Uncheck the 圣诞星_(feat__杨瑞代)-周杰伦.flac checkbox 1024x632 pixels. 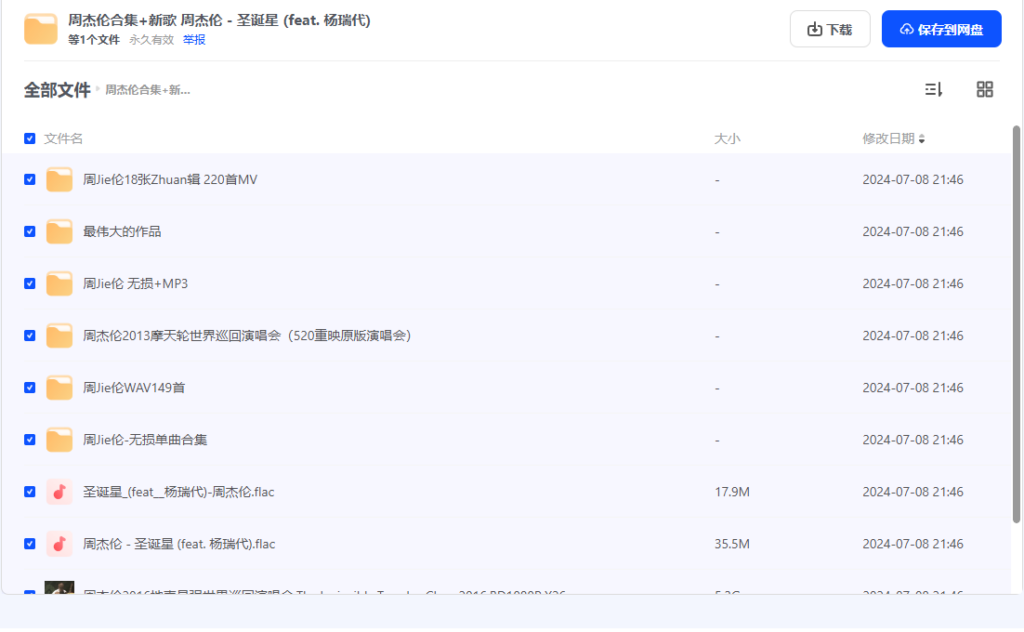pyautogui.click(x=29, y=492)
